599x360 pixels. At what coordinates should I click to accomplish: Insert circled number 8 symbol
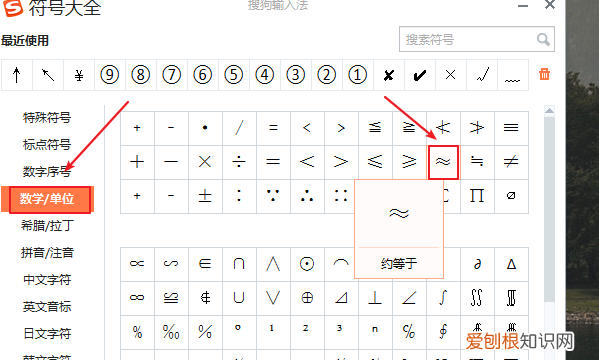[x=141, y=75]
